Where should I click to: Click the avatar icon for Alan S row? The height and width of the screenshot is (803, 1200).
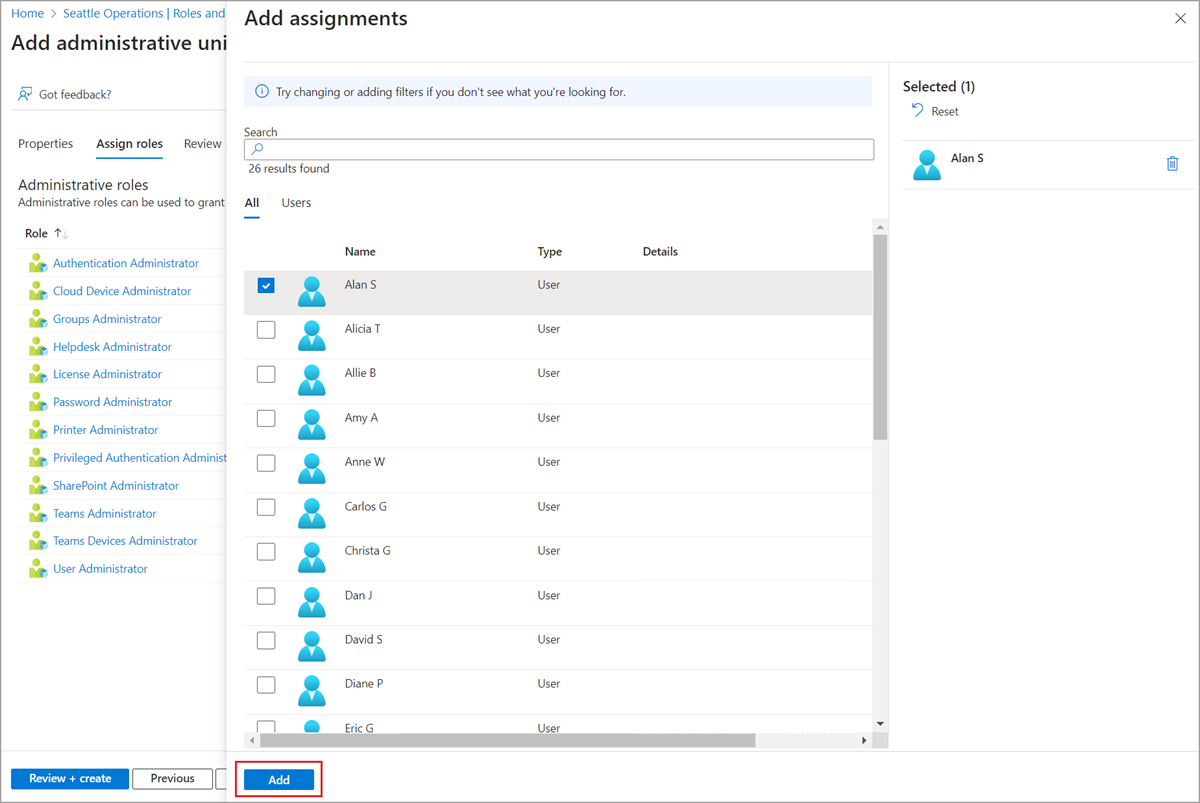tap(312, 292)
